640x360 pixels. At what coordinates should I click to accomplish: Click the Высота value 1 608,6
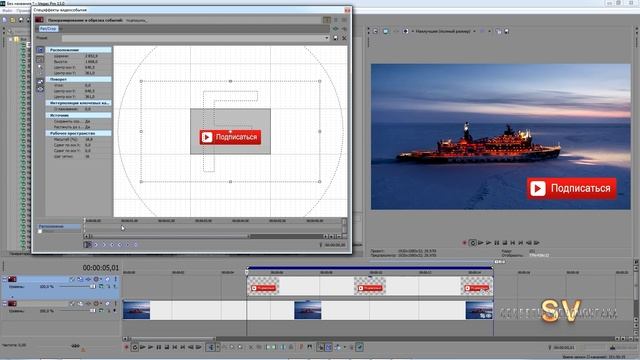pos(91,62)
